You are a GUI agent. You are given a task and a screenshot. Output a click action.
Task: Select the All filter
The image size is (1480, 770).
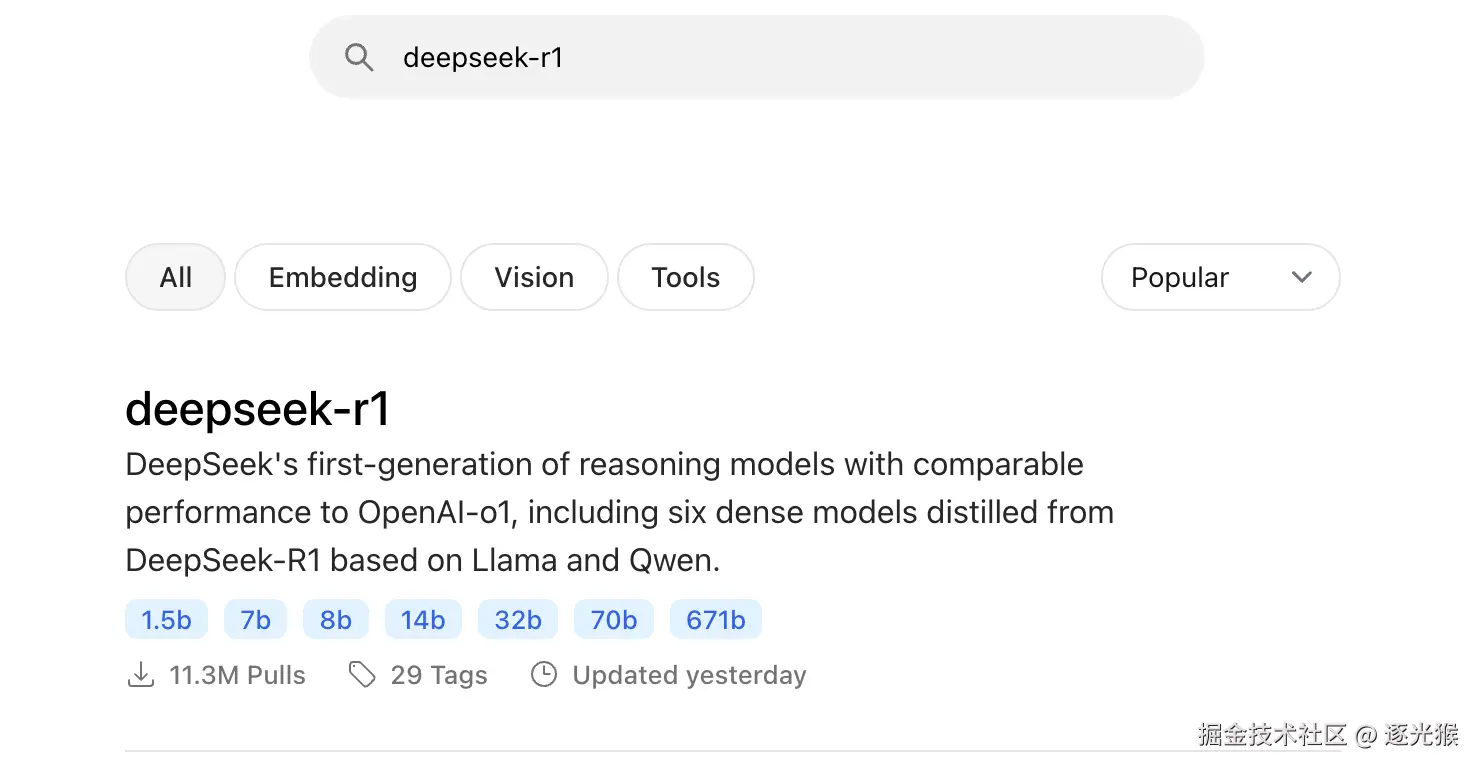(x=175, y=277)
